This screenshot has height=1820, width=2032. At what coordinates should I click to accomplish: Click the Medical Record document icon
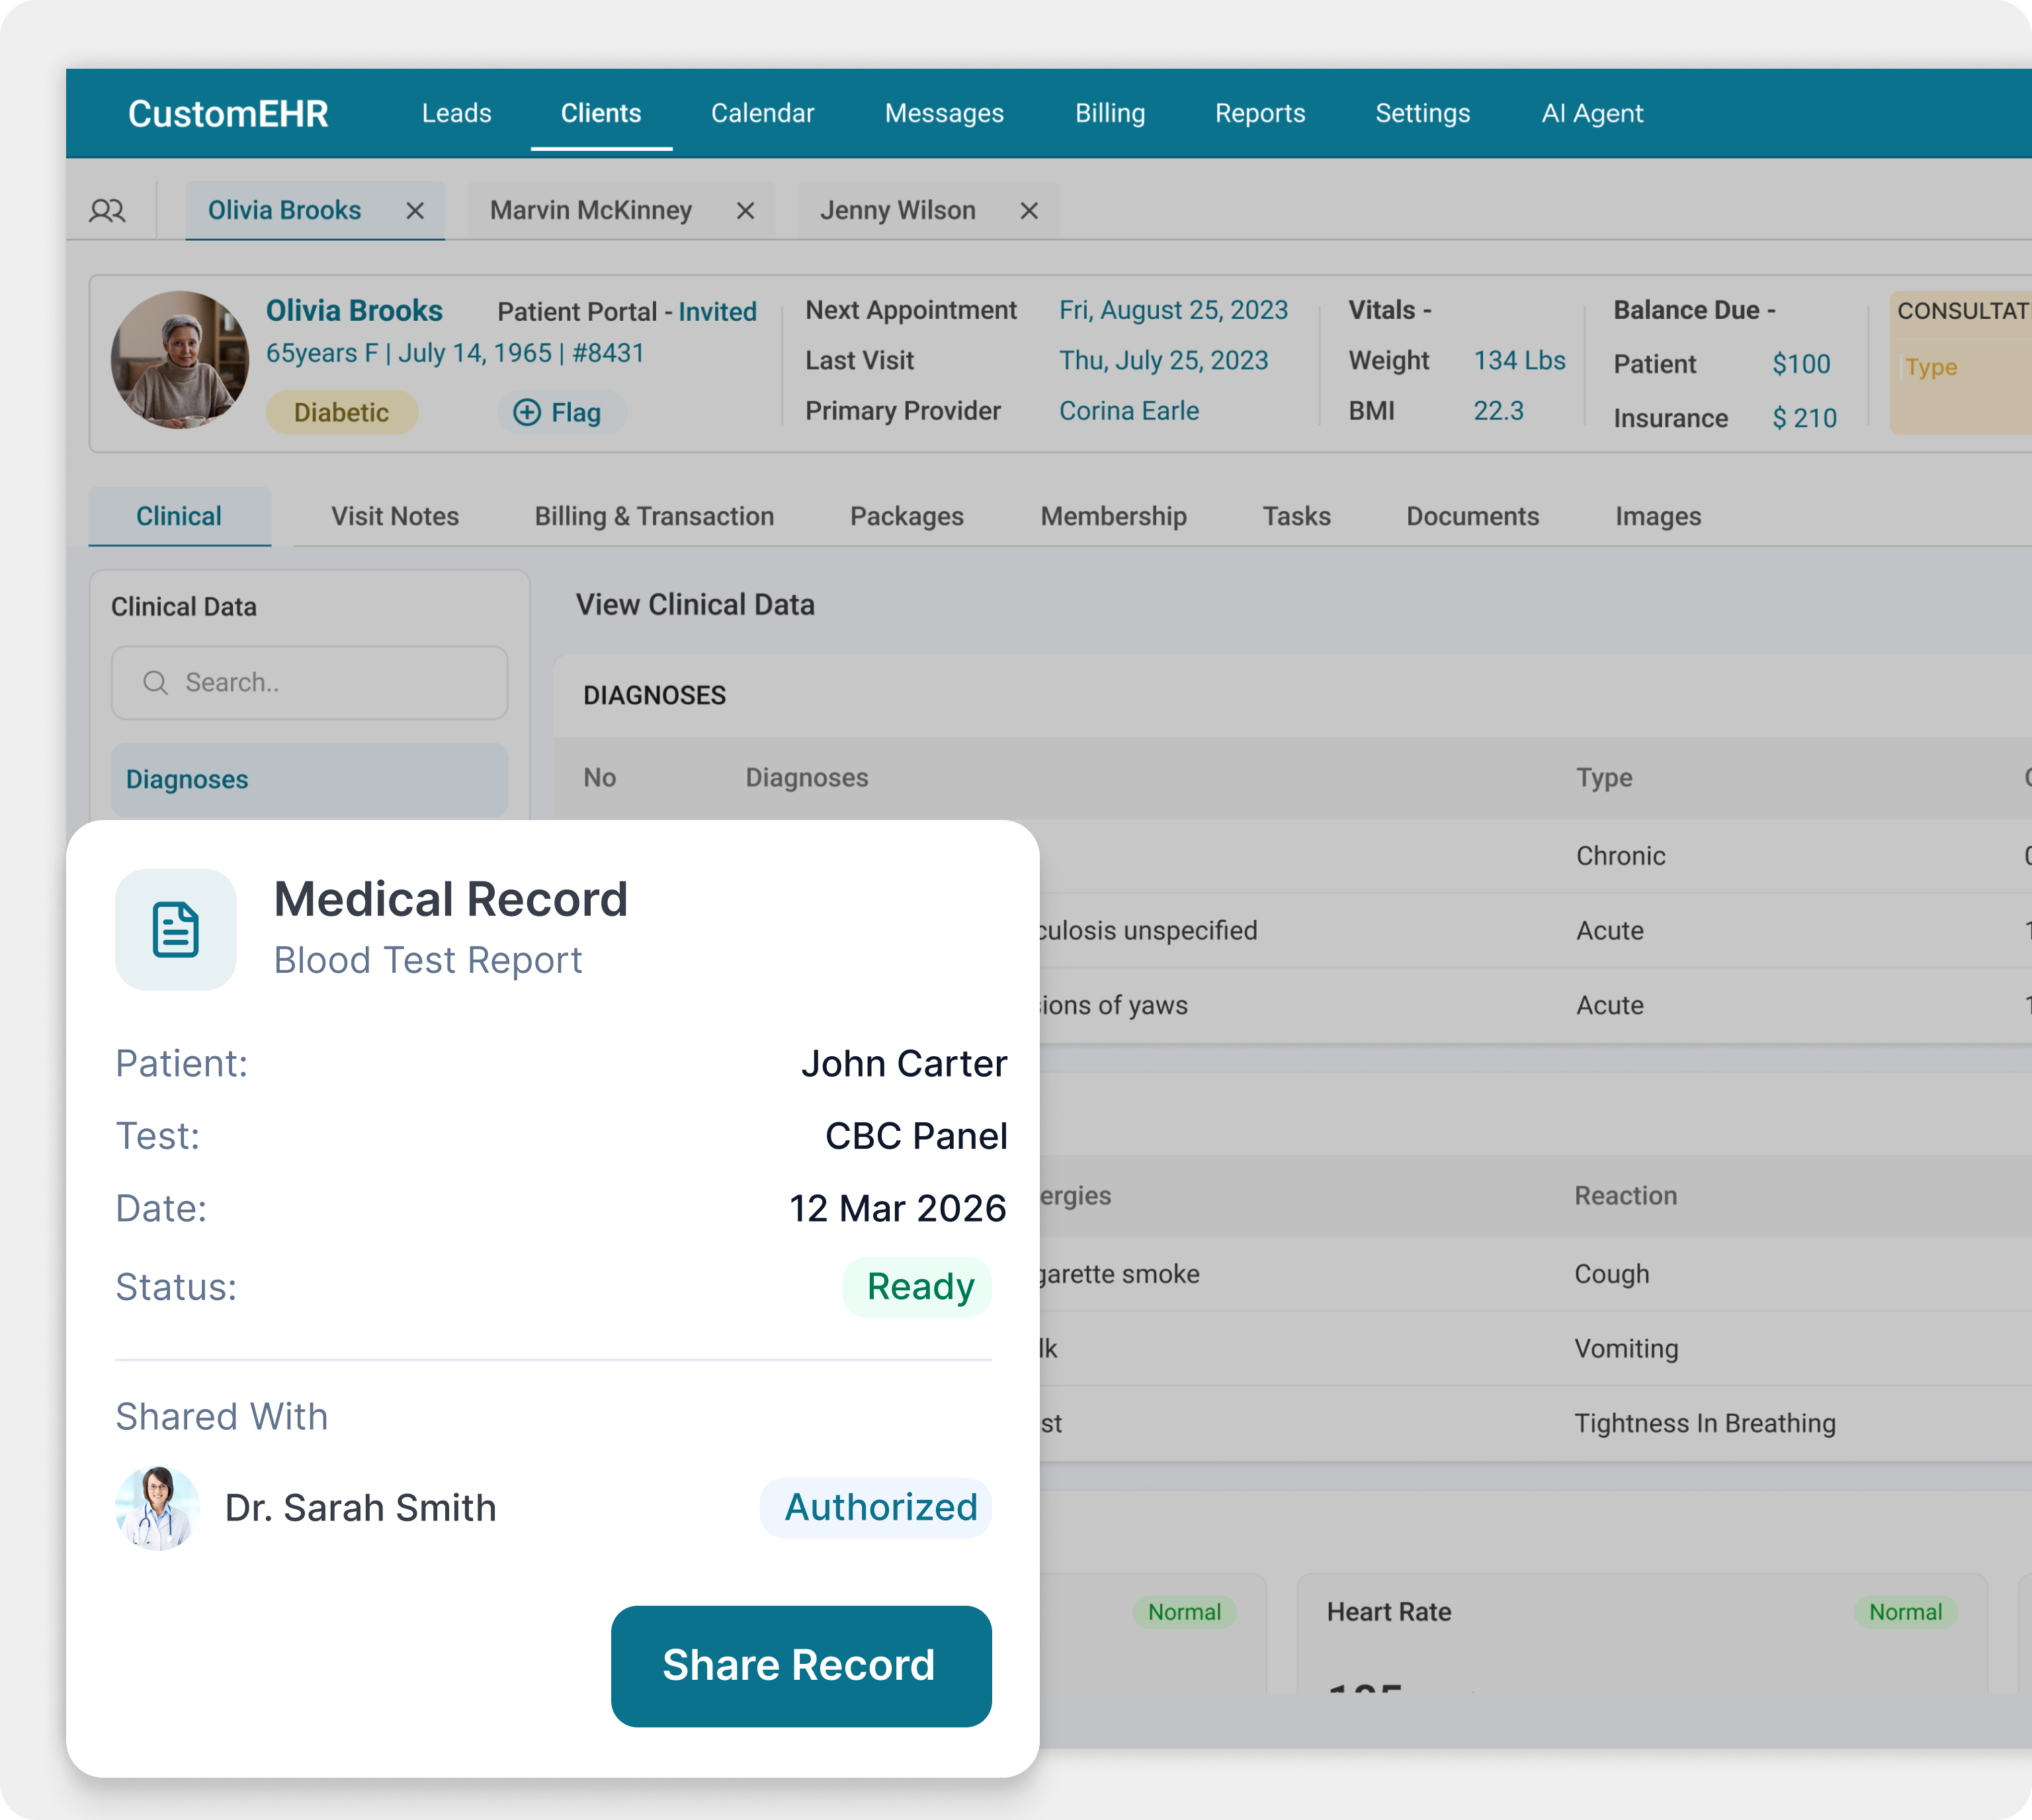pos(176,929)
